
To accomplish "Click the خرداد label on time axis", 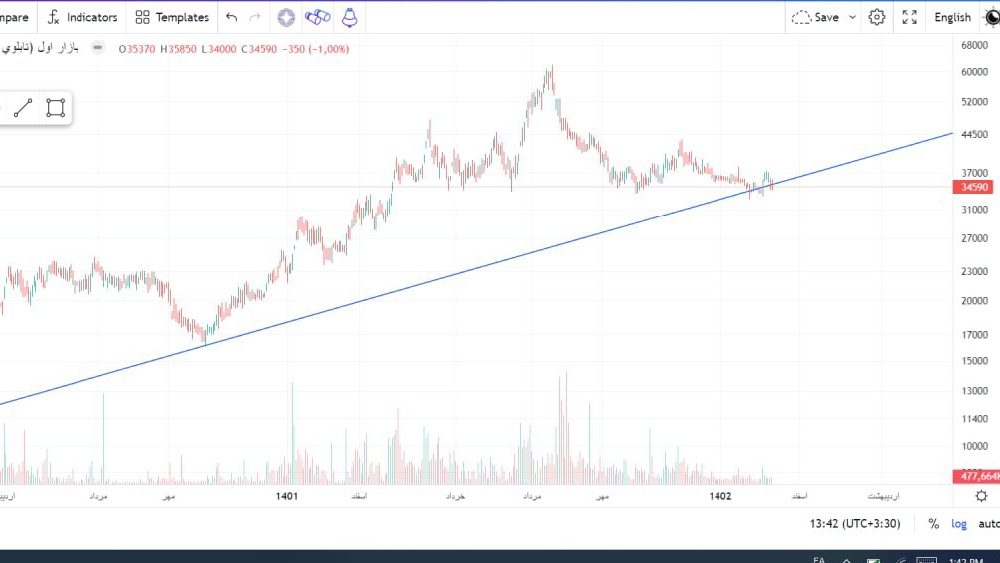I will pos(455,496).
